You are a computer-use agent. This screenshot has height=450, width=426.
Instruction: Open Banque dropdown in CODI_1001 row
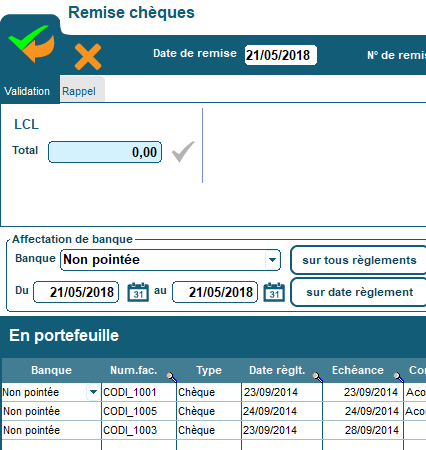point(93,392)
